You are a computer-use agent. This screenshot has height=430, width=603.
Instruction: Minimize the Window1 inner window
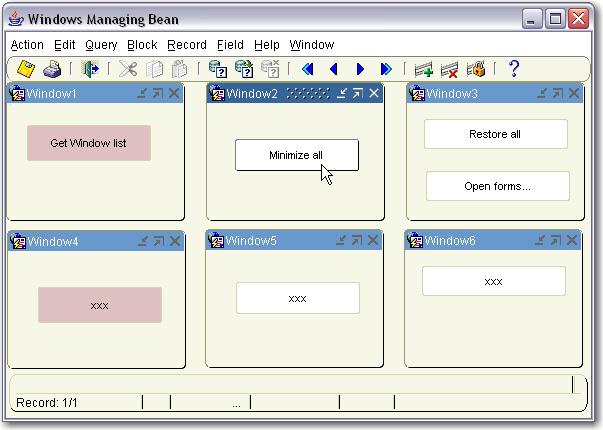coord(142,93)
